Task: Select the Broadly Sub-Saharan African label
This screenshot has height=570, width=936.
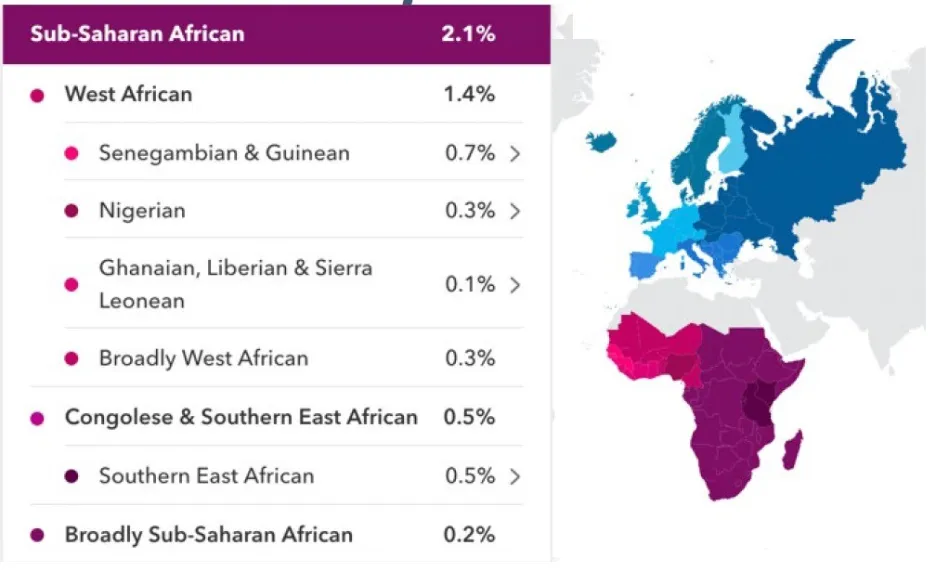Action: (x=208, y=535)
